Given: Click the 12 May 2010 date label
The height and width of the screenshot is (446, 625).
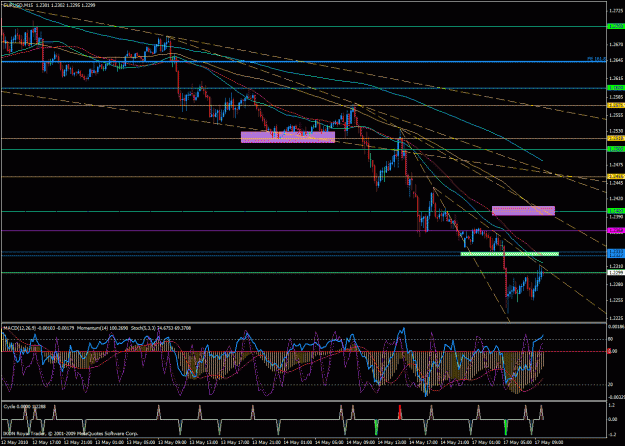Looking at the screenshot, I should 14,442.
